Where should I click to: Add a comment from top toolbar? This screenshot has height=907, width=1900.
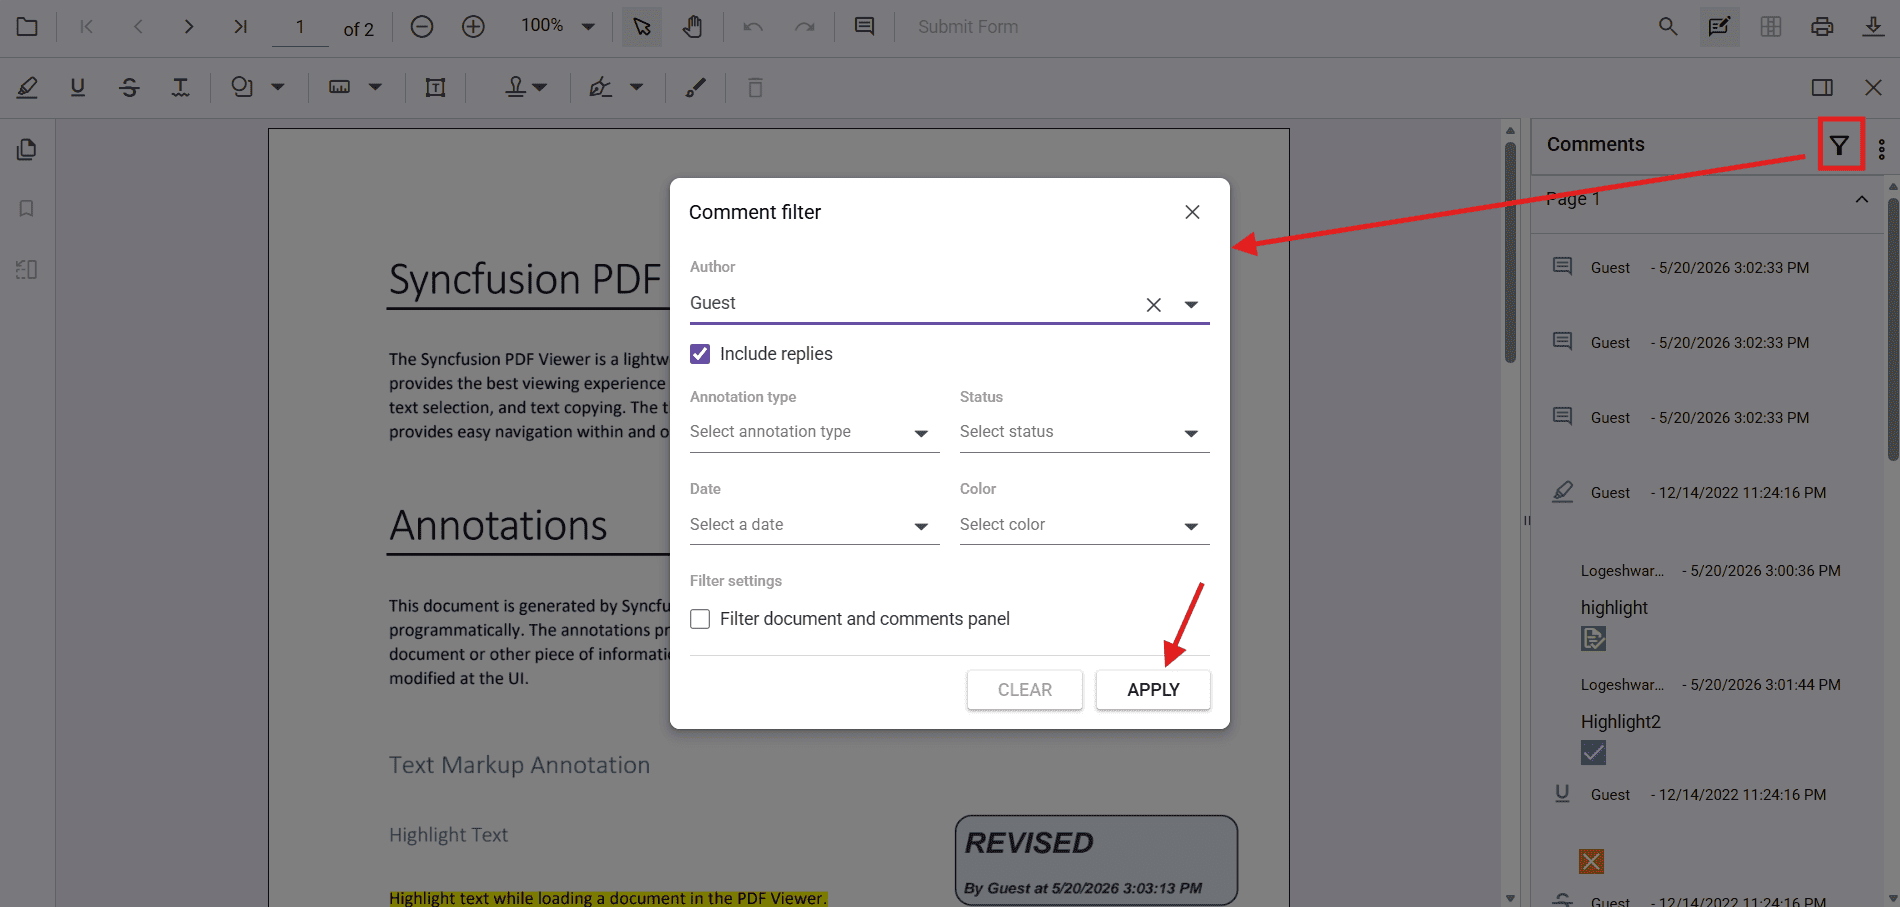[865, 27]
